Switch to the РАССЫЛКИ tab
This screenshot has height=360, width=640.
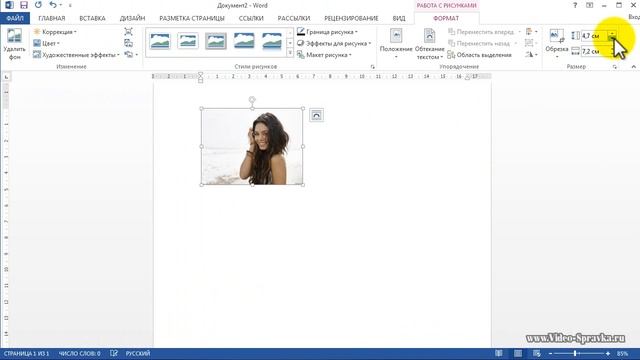pyautogui.click(x=294, y=18)
